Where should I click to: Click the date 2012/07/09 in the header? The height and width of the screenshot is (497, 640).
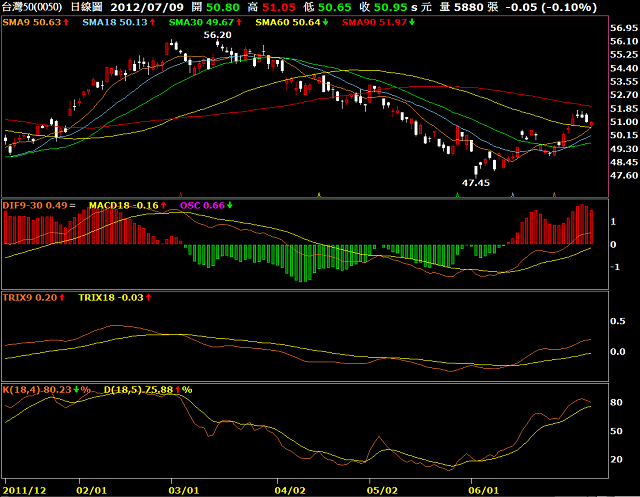(147, 7)
